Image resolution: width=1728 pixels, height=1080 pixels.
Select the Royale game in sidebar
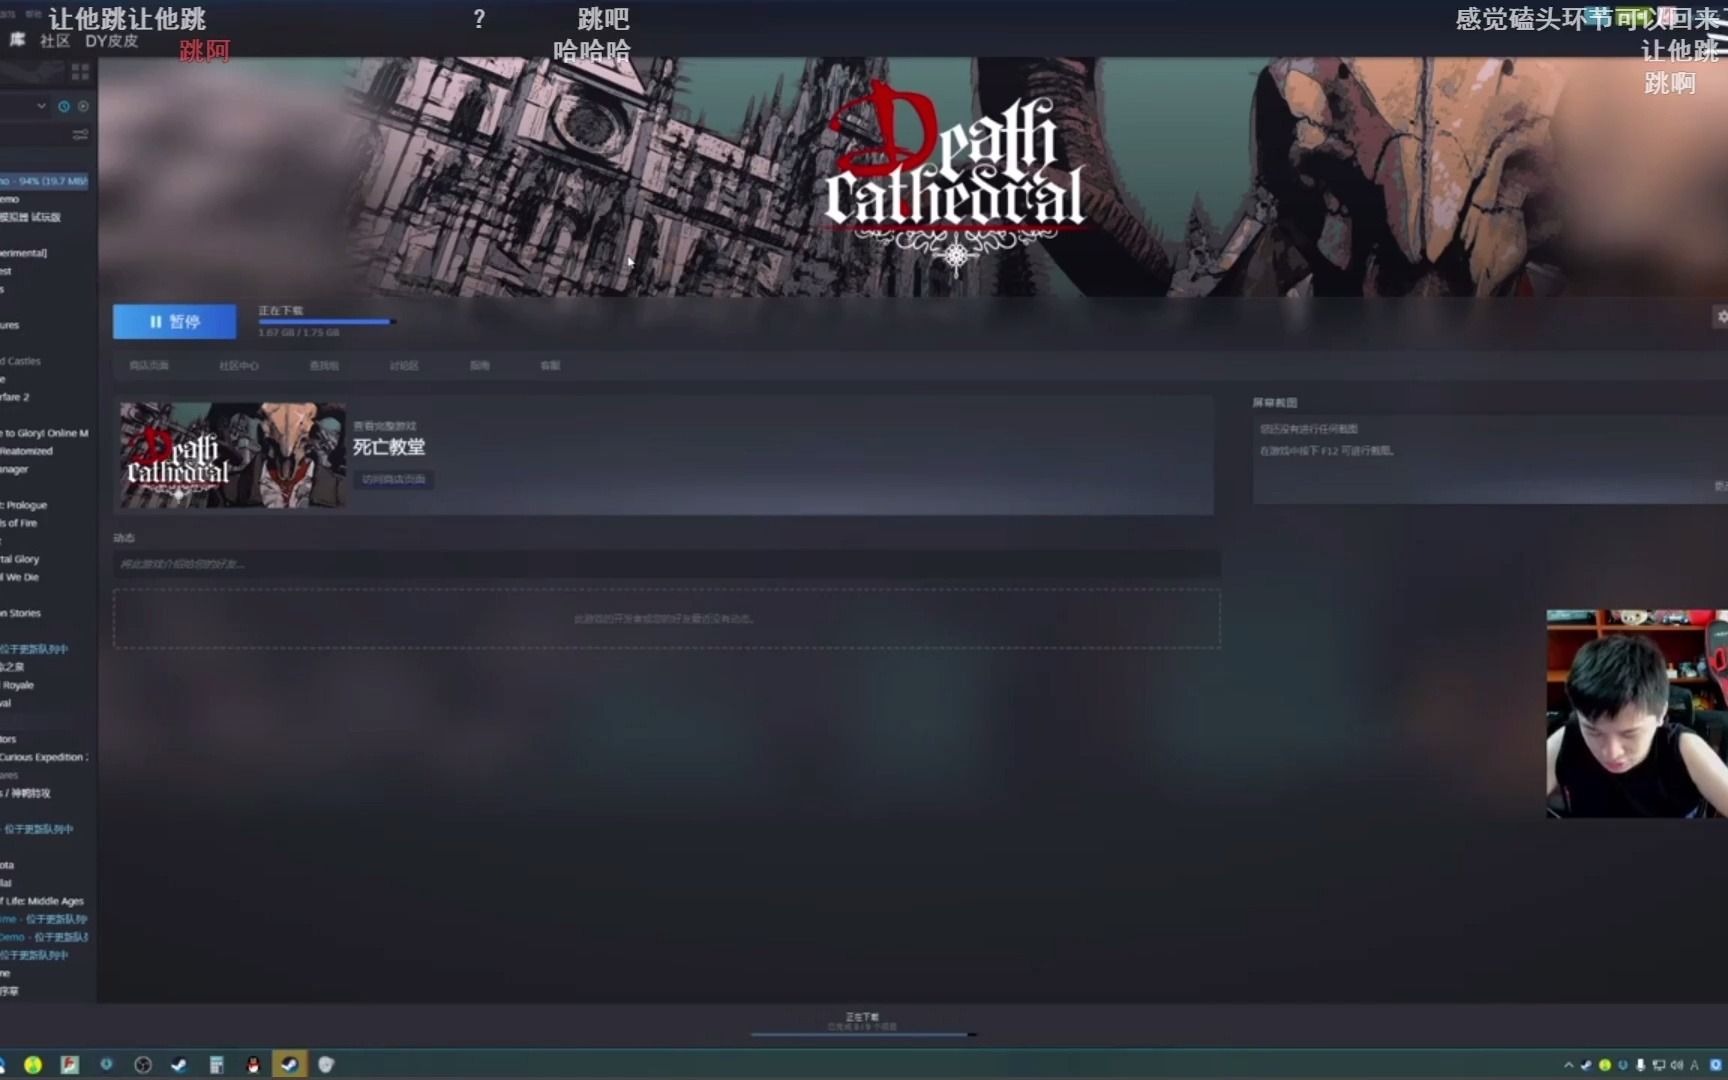(18, 685)
